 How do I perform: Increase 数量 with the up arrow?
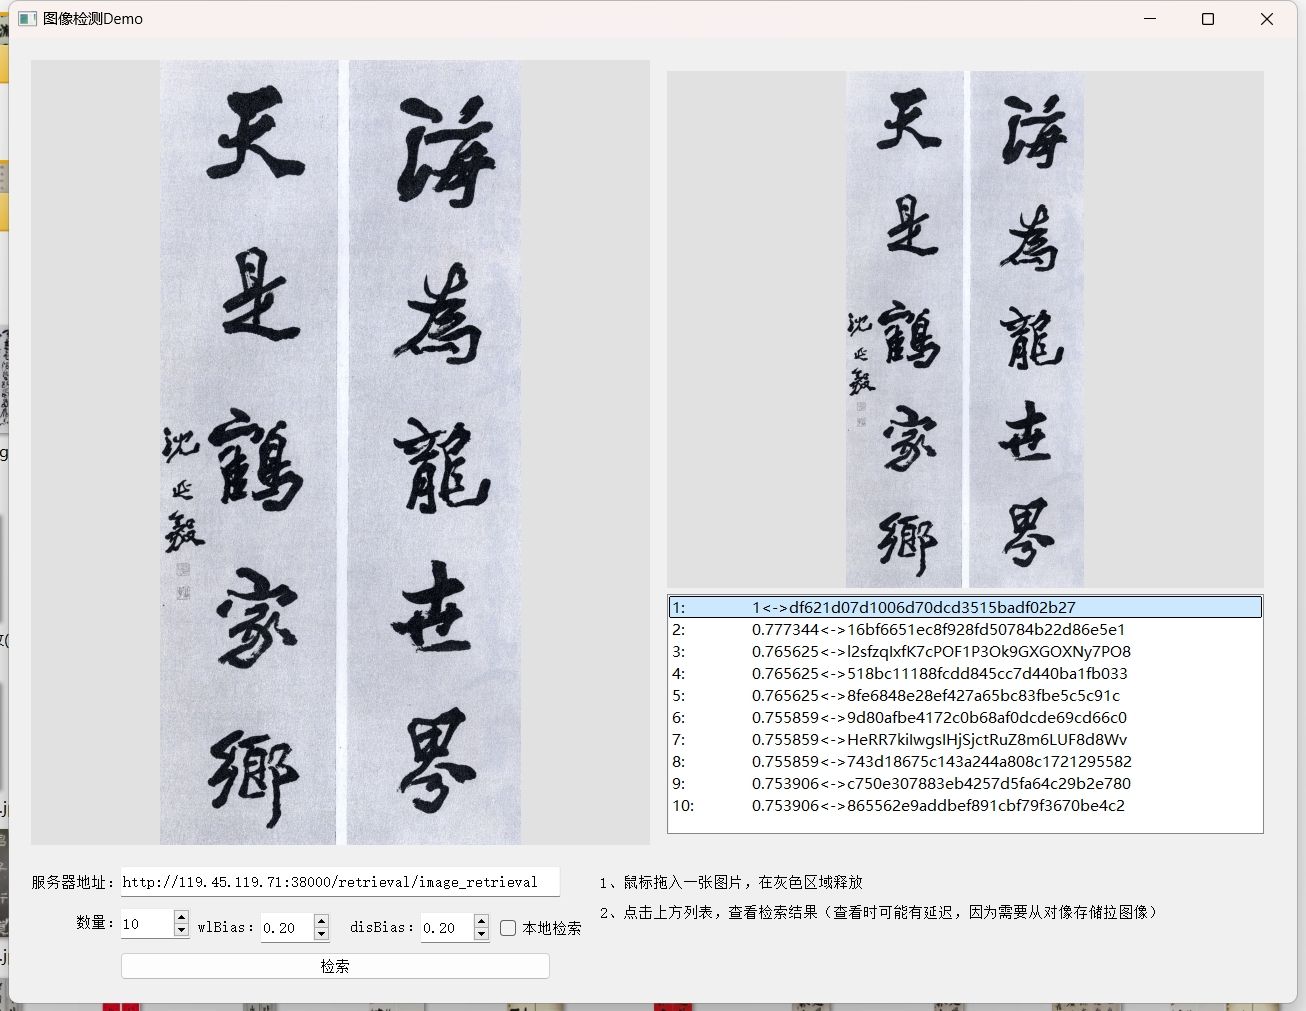point(181,918)
